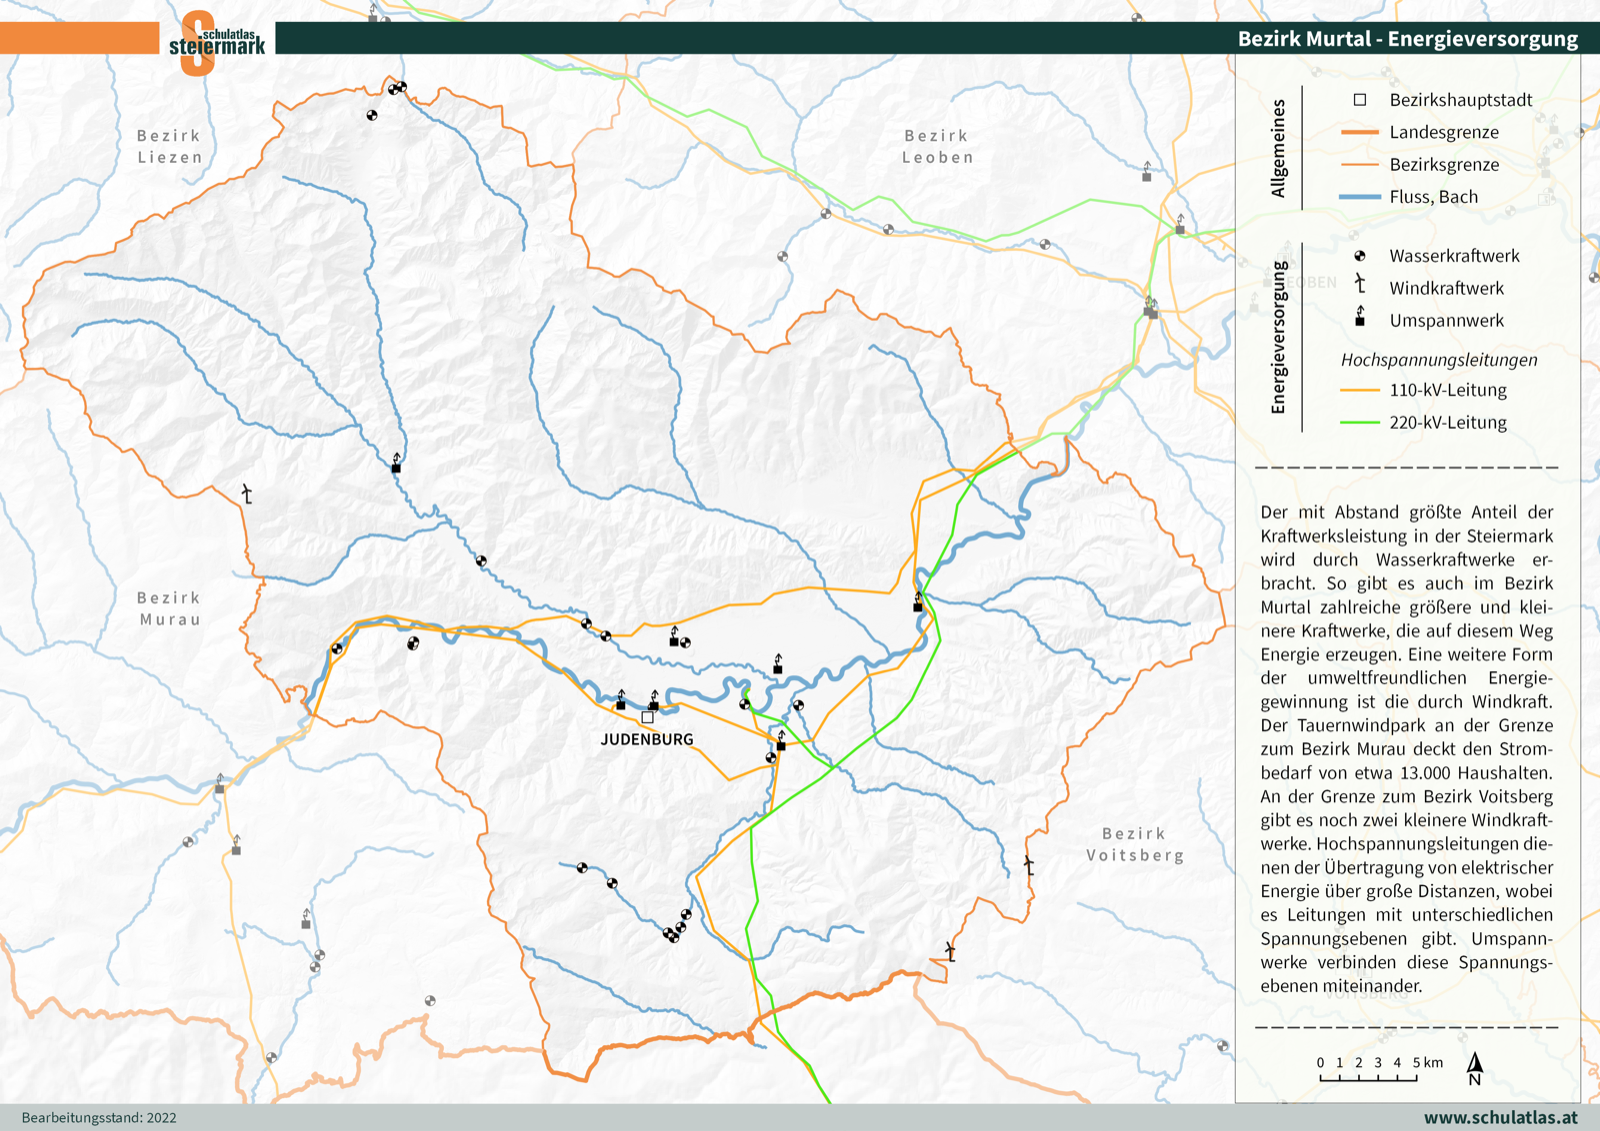The width and height of the screenshot is (1600, 1131).
Task: Select the 'Bezirk Voitsberg' map label
Action: click(1135, 844)
